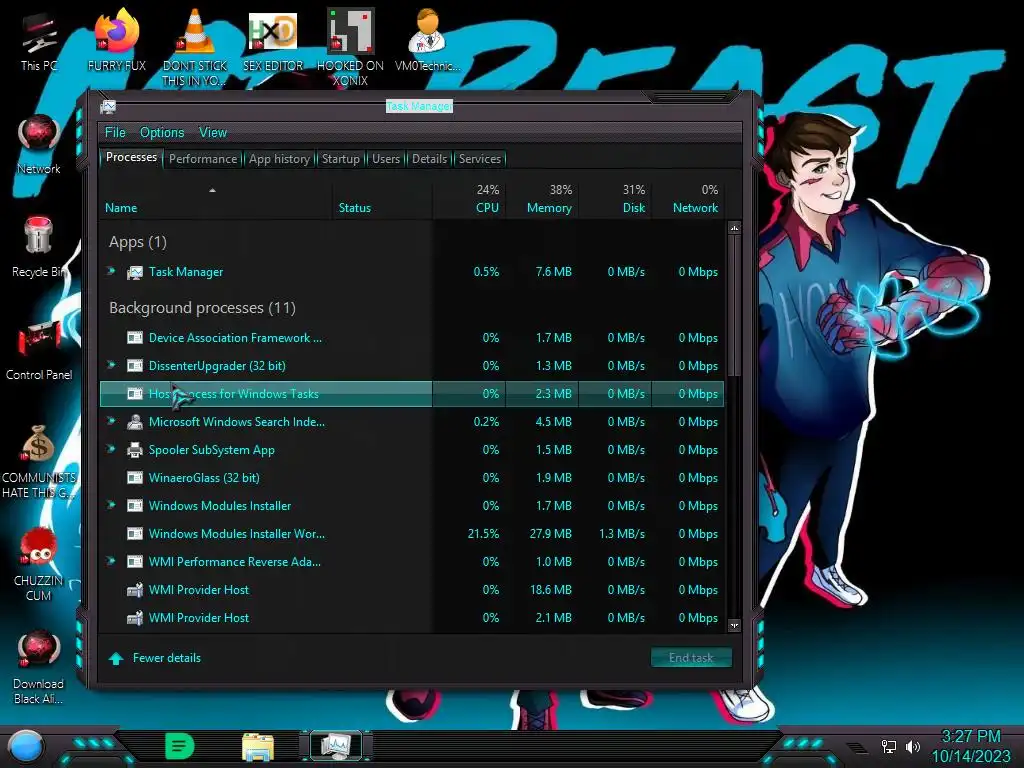Click the End task button

pyautogui.click(x=691, y=658)
